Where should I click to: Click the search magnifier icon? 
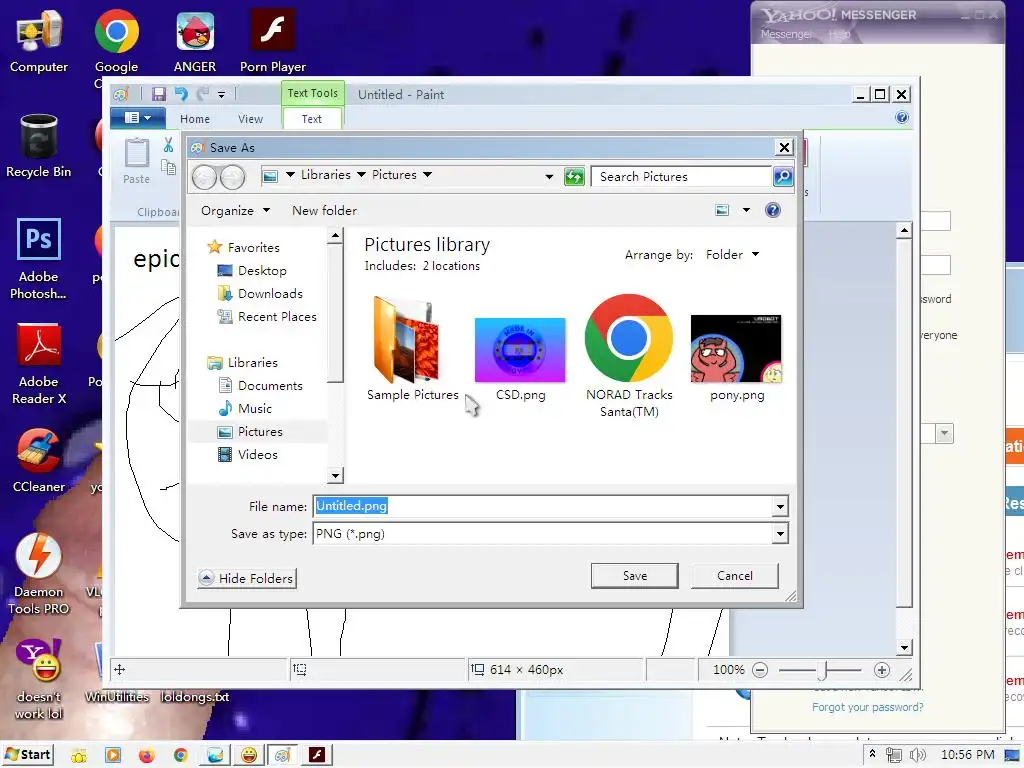click(x=782, y=176)
